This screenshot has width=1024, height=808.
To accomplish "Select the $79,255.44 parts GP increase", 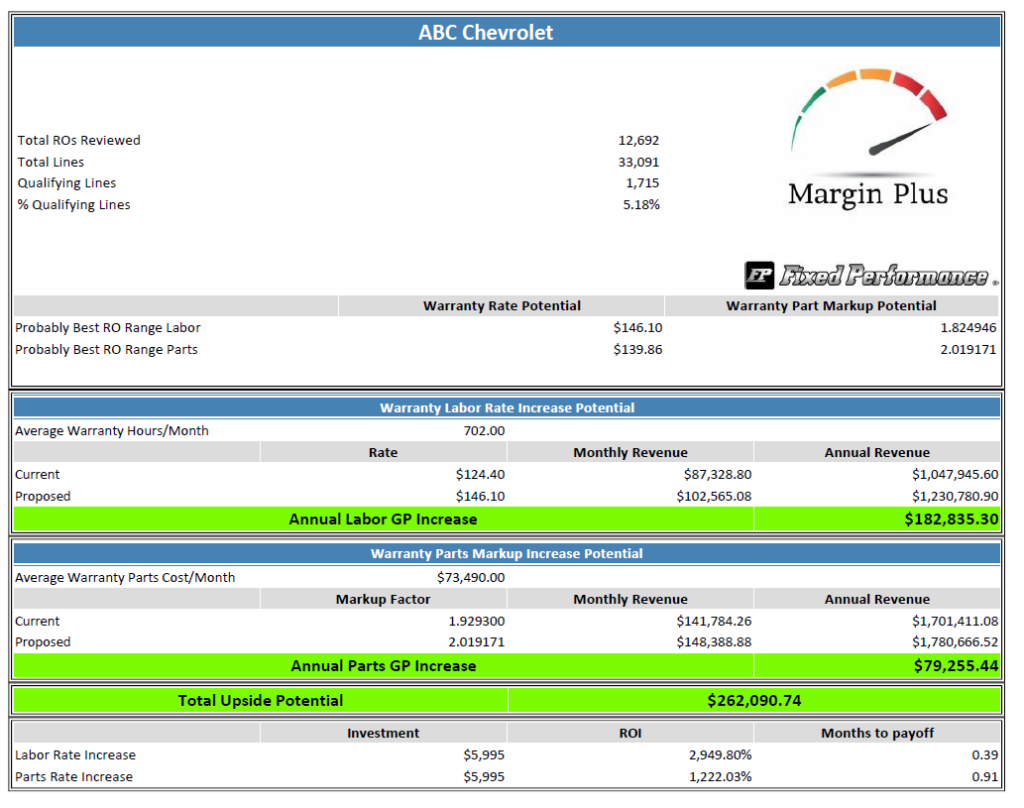I will (956, 666).
